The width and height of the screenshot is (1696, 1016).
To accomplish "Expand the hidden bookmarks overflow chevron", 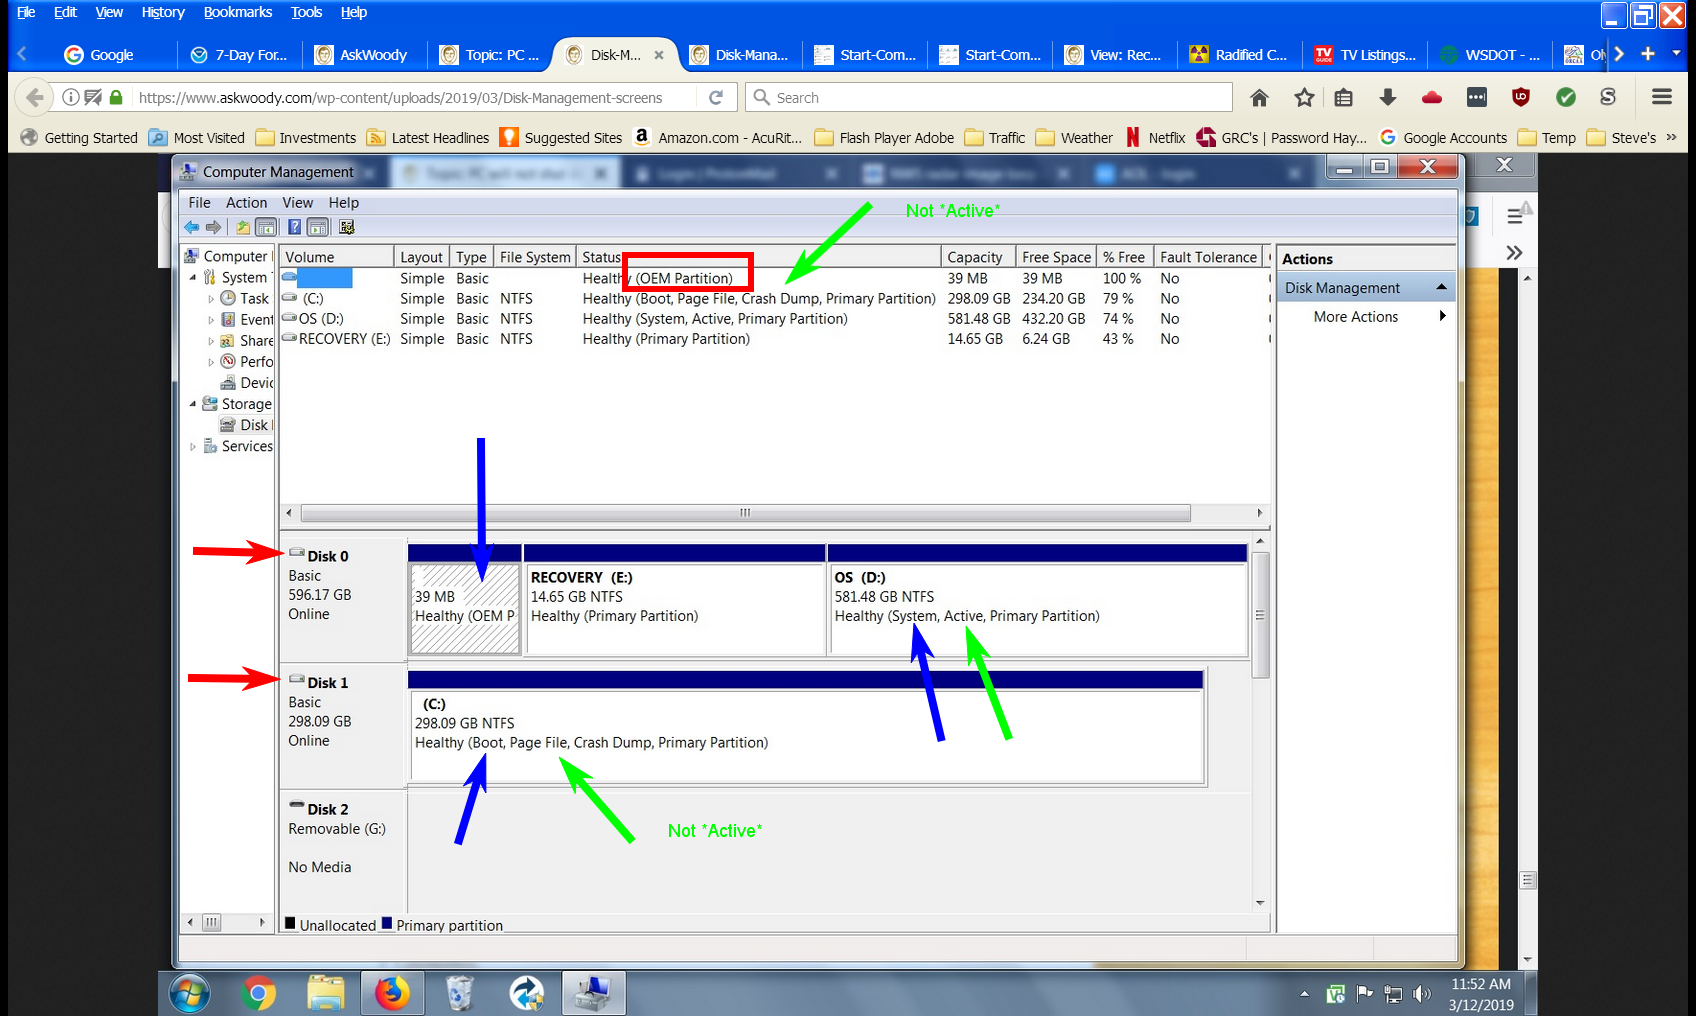I will (x=1671, y=138).
